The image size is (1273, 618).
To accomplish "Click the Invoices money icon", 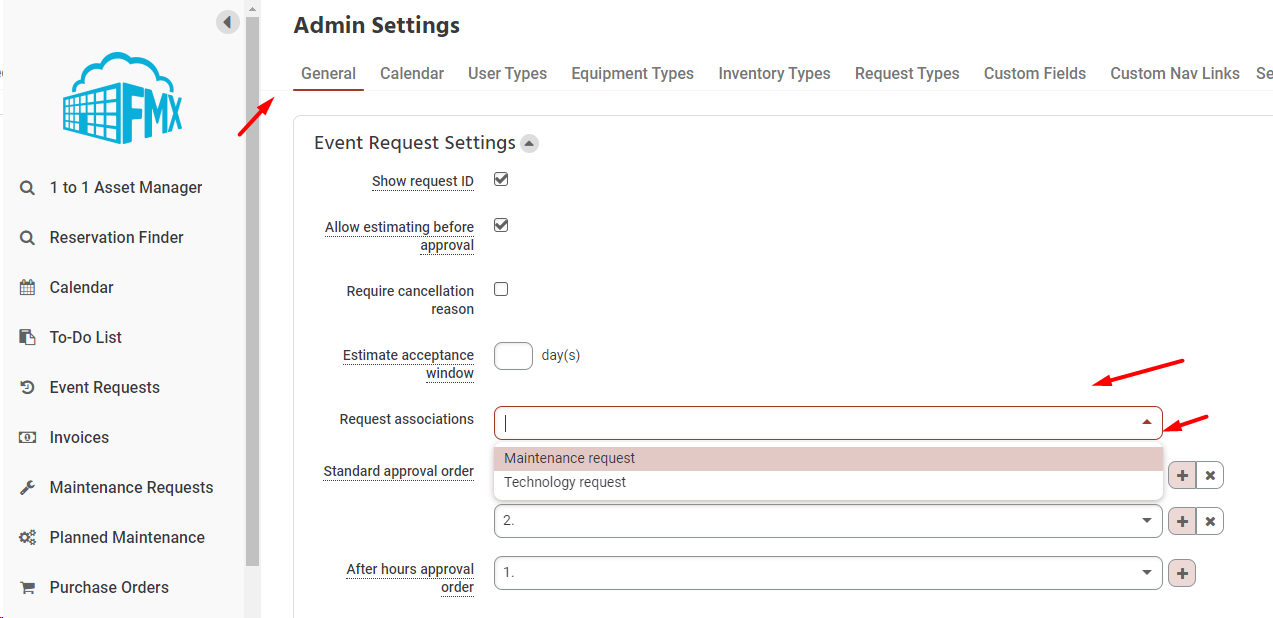I will tap(28, 437).
